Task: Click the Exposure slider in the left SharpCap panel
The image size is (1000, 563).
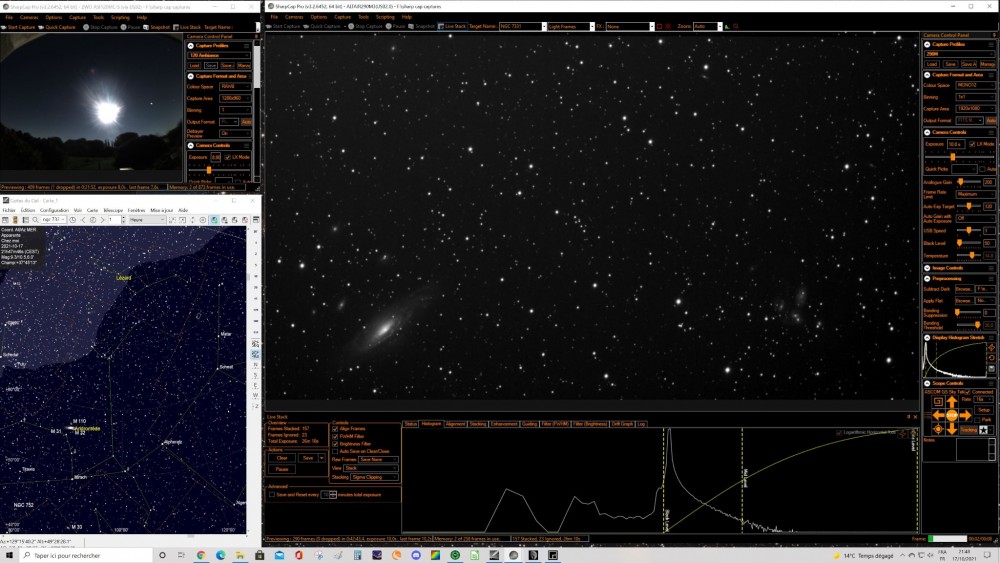Action: coord(219,170)
